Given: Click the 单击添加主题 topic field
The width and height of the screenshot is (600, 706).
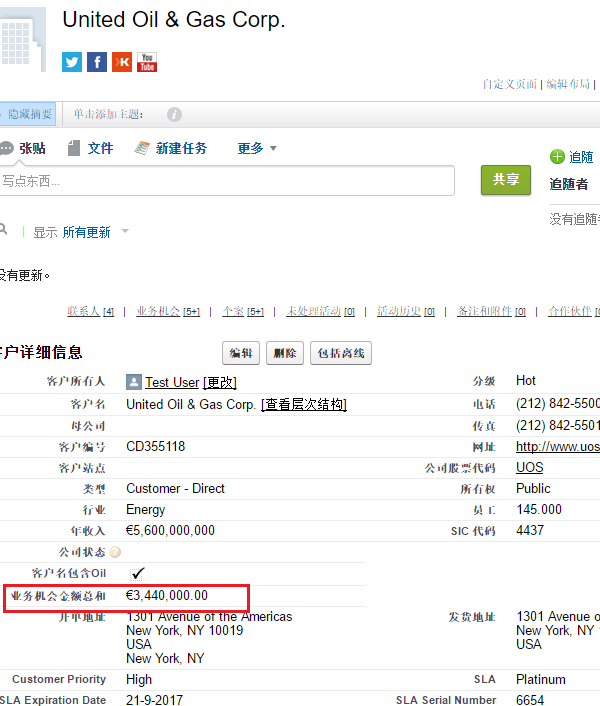Looking at the screenshot, I should tap(109, 114).
